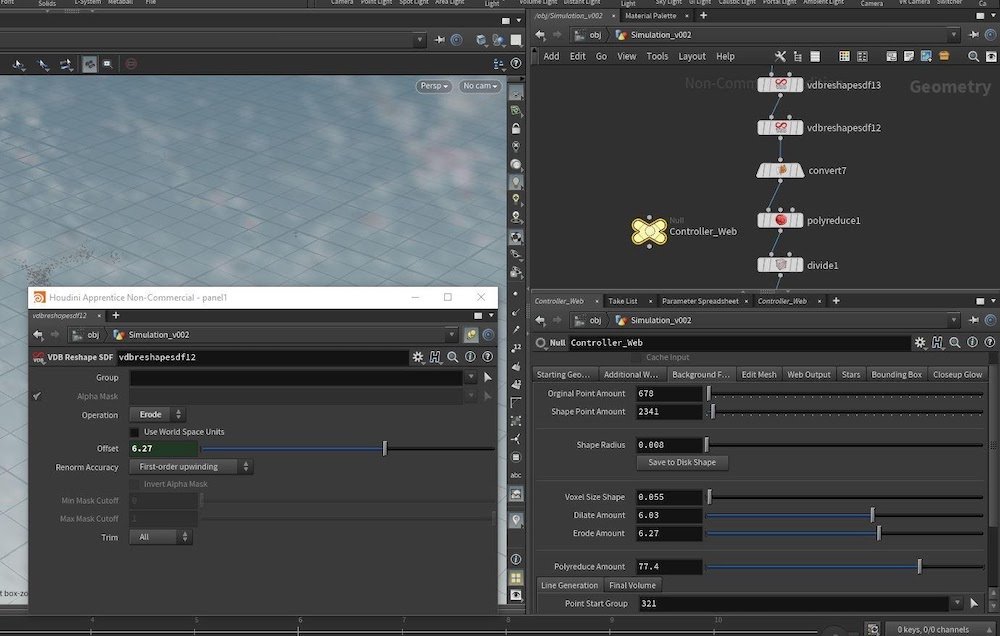The width and height of the screenshot is (1000, 636).
Task: Toggle the Alpha Mask parameter checkmark
Action: [x=37, y=396]
